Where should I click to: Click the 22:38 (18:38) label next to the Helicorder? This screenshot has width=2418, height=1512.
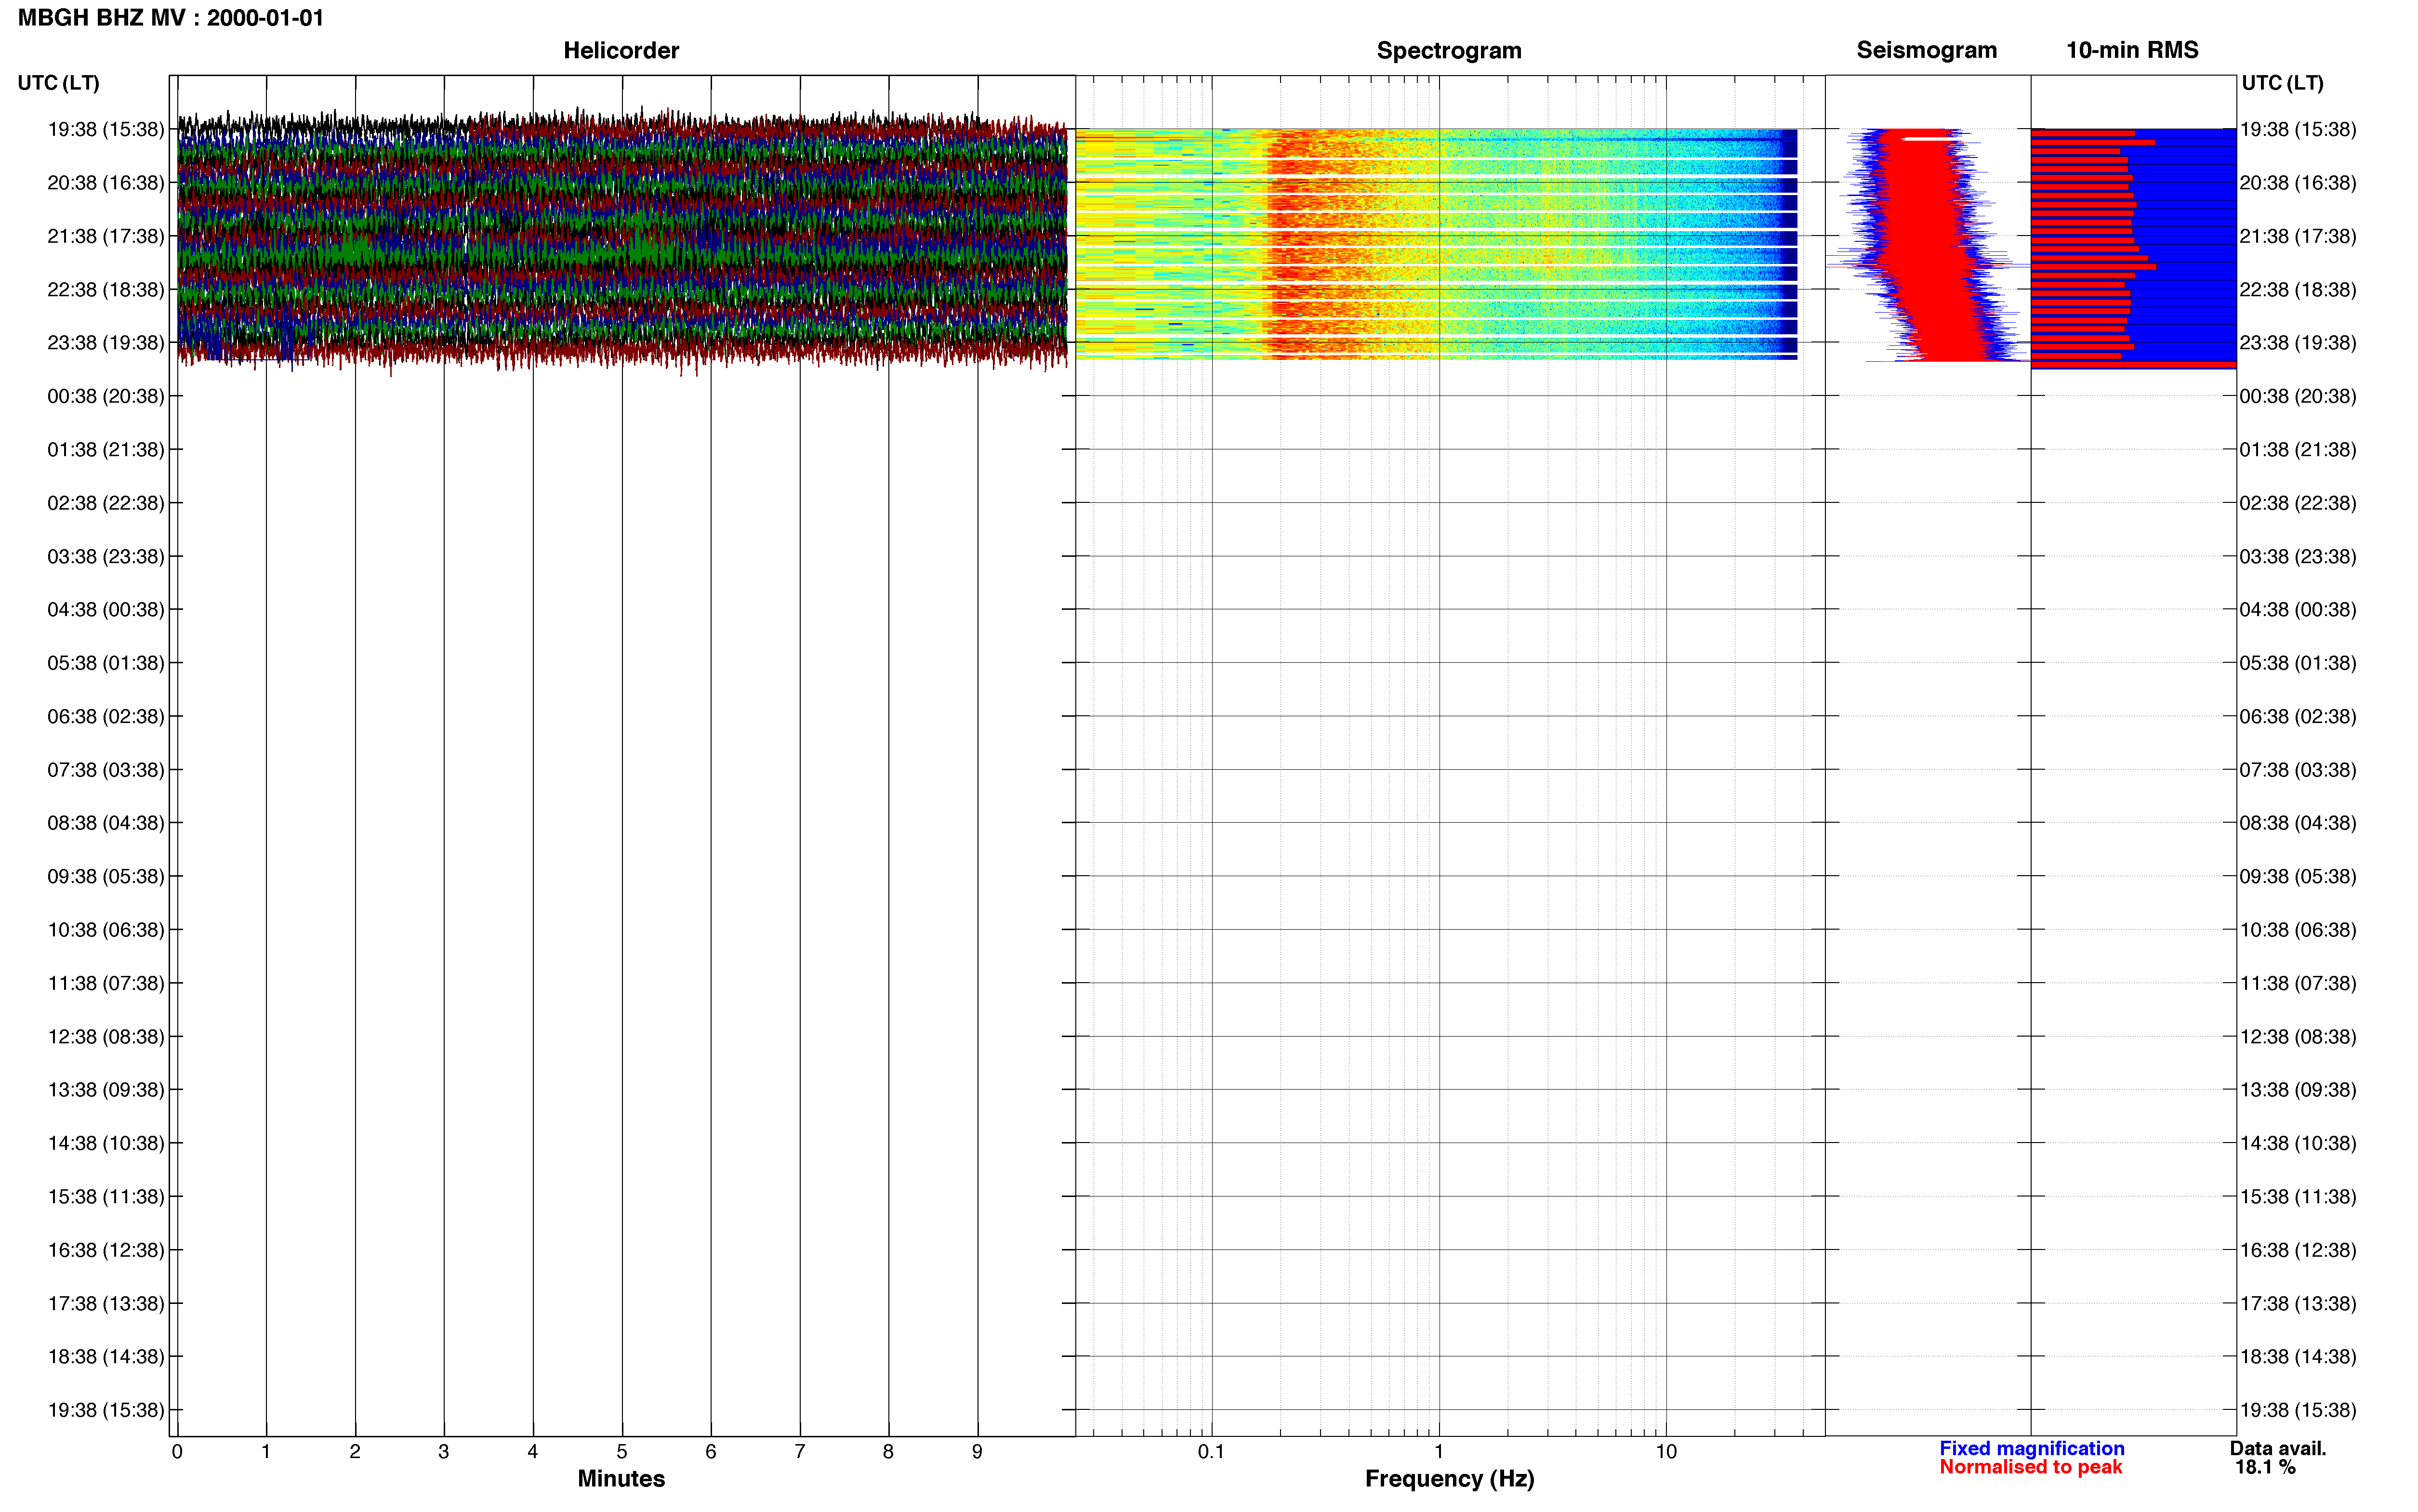[x=106, y=290]
